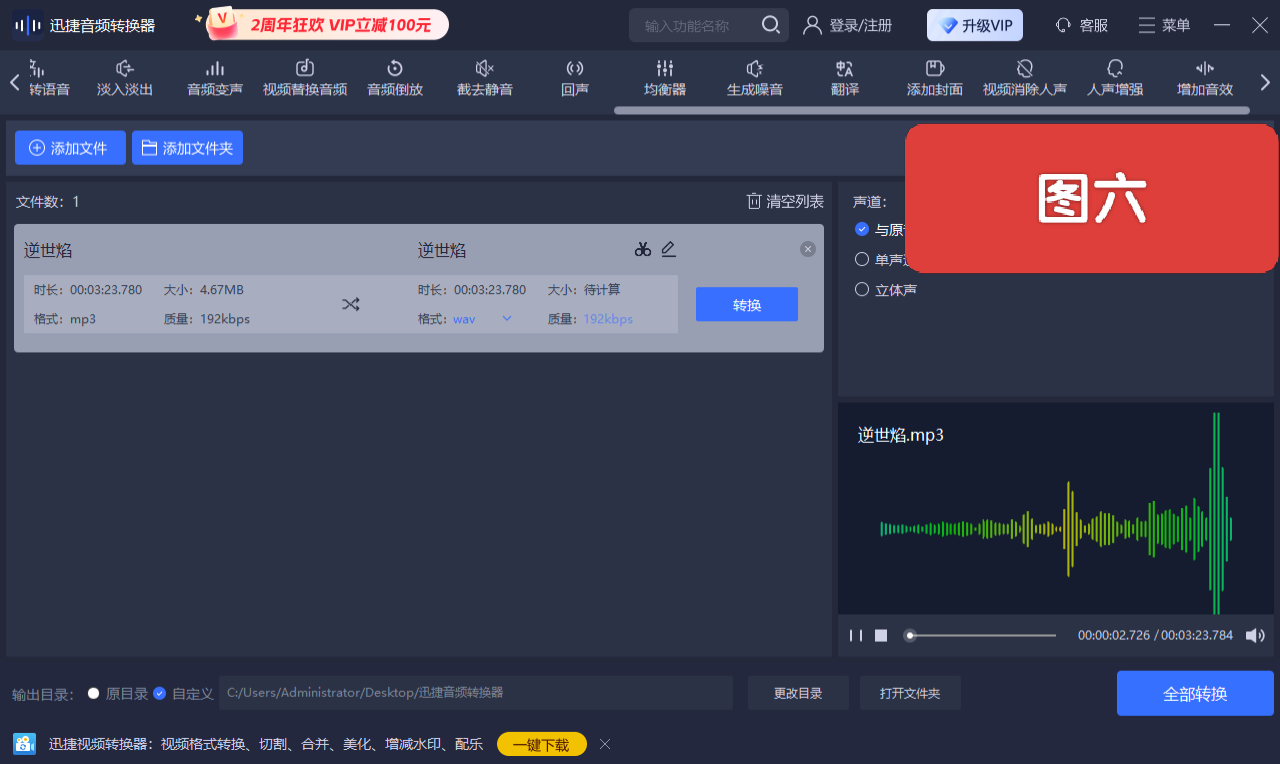The height and width of the screenshot is (764, 1280).
Task: Open the 添加封面 add cover tool
Action: tap(934, 77)
